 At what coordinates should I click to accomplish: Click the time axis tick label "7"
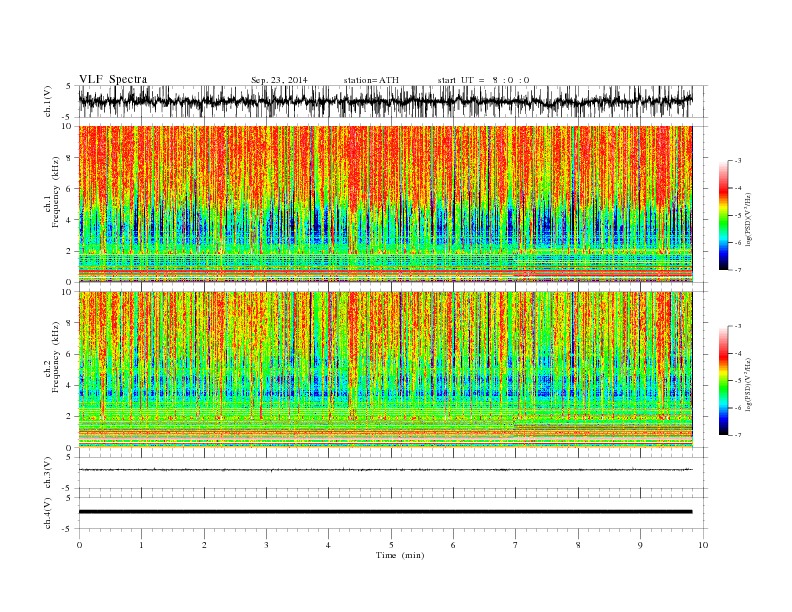click(516, 545)
